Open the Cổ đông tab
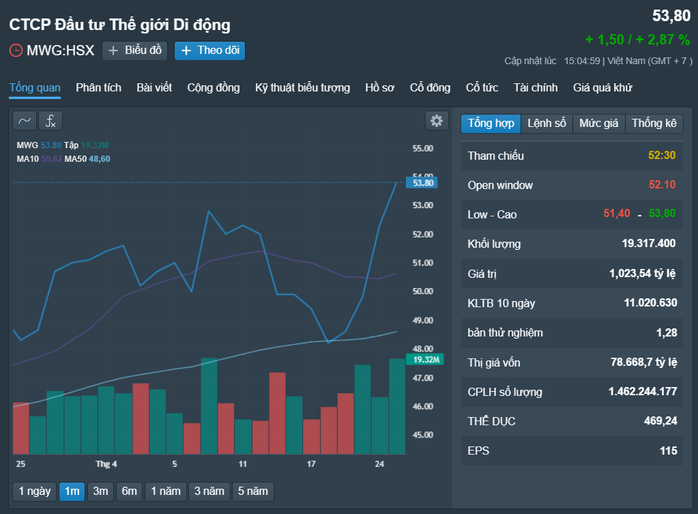 430,88
